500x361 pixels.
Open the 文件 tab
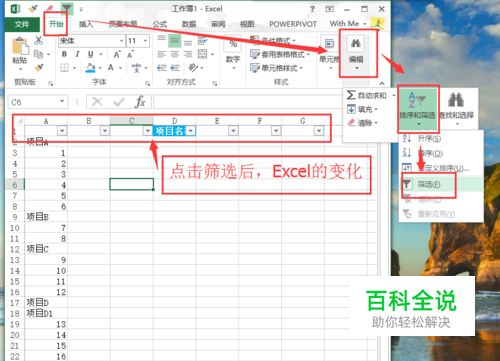pos(22,24)
